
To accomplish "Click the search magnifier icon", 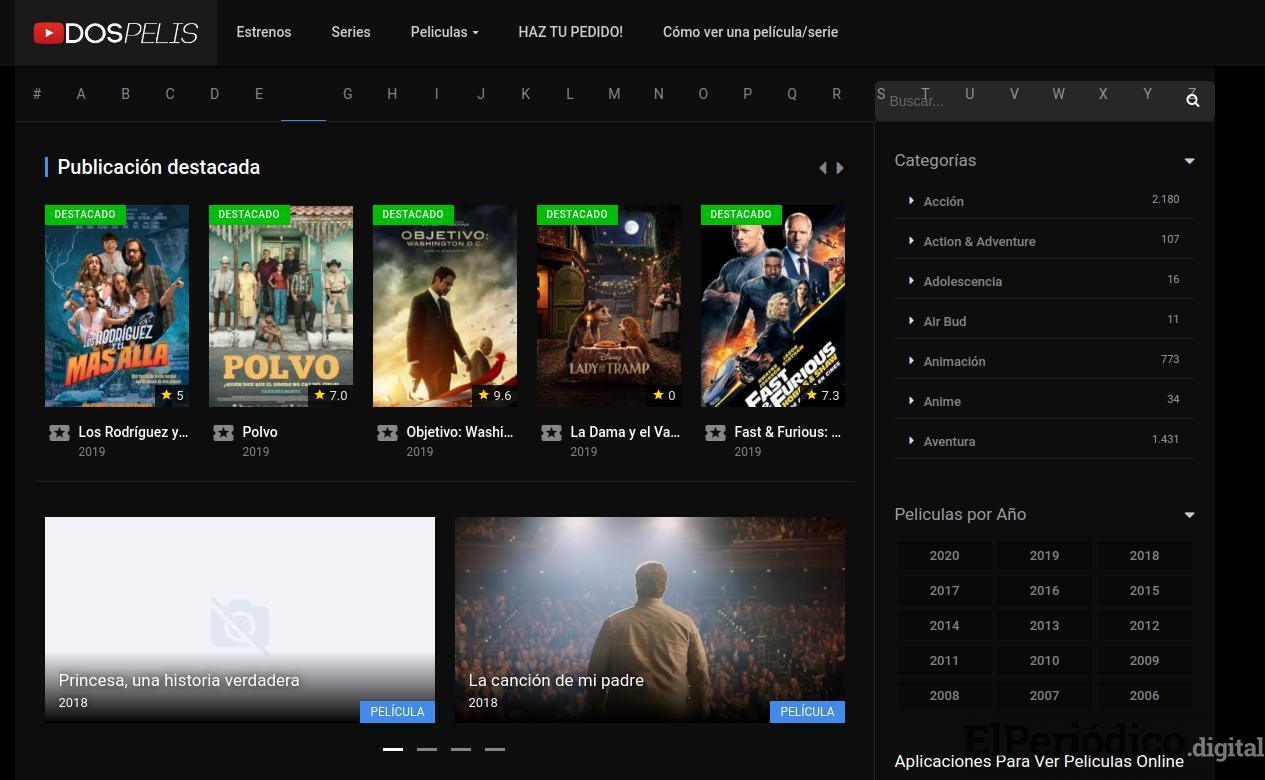I will click(x=1192, y=101).
